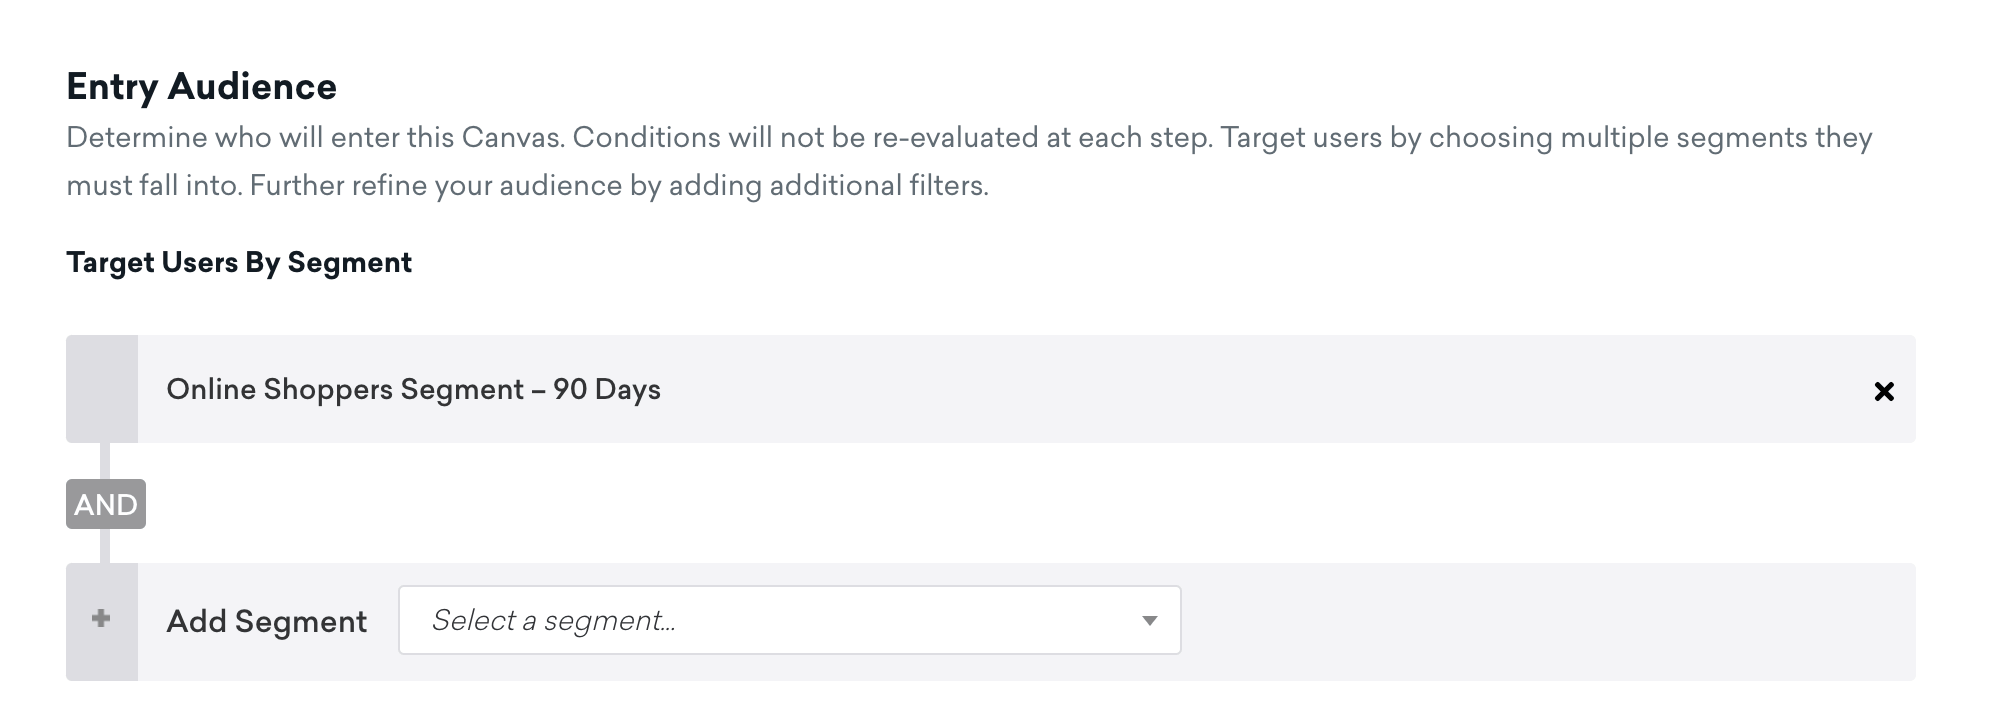Click "Further refine your audience" description line
The width and height of the screenshot is (1990, 714).
[x=618, y=186]
